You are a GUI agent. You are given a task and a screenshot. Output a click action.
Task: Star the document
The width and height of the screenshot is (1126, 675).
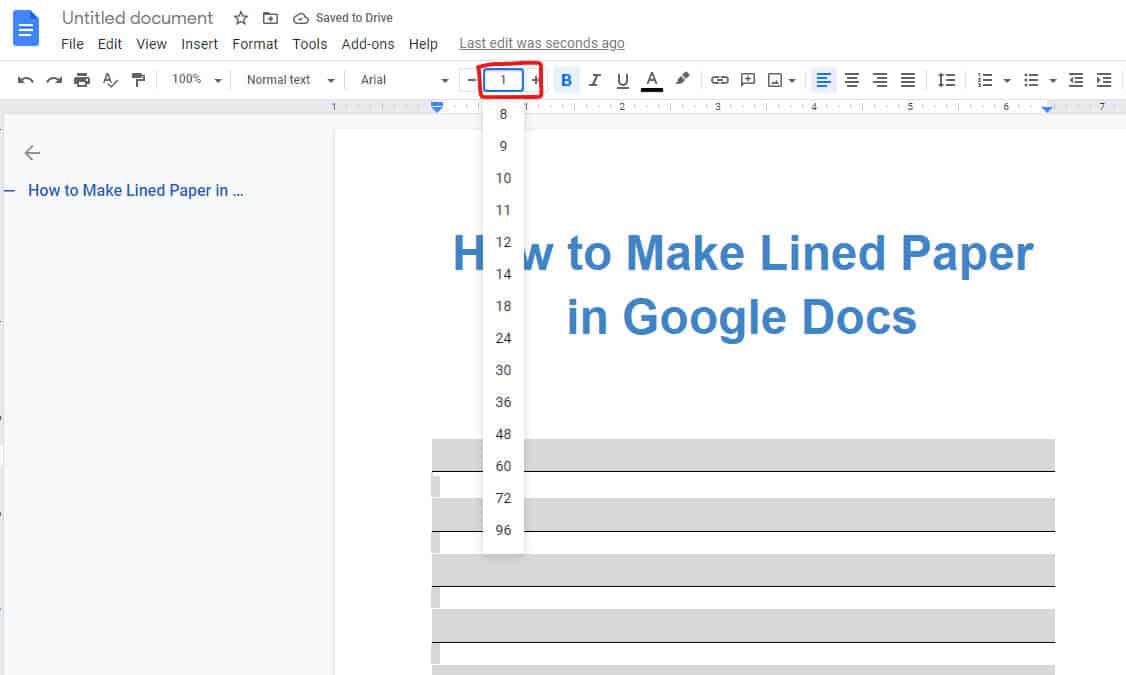pyautogui.click(x=241, y=18)
